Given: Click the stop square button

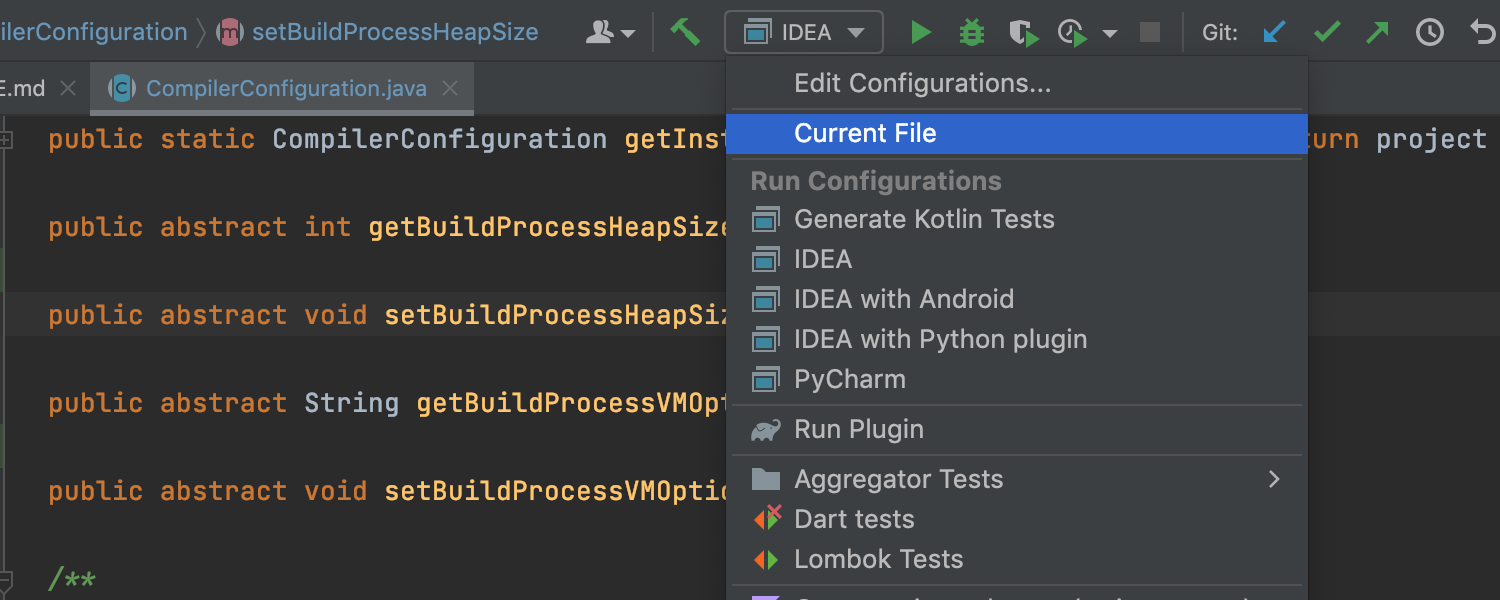Looking at the screenshot, I should pyautogui.click(x=1150, y=33).
